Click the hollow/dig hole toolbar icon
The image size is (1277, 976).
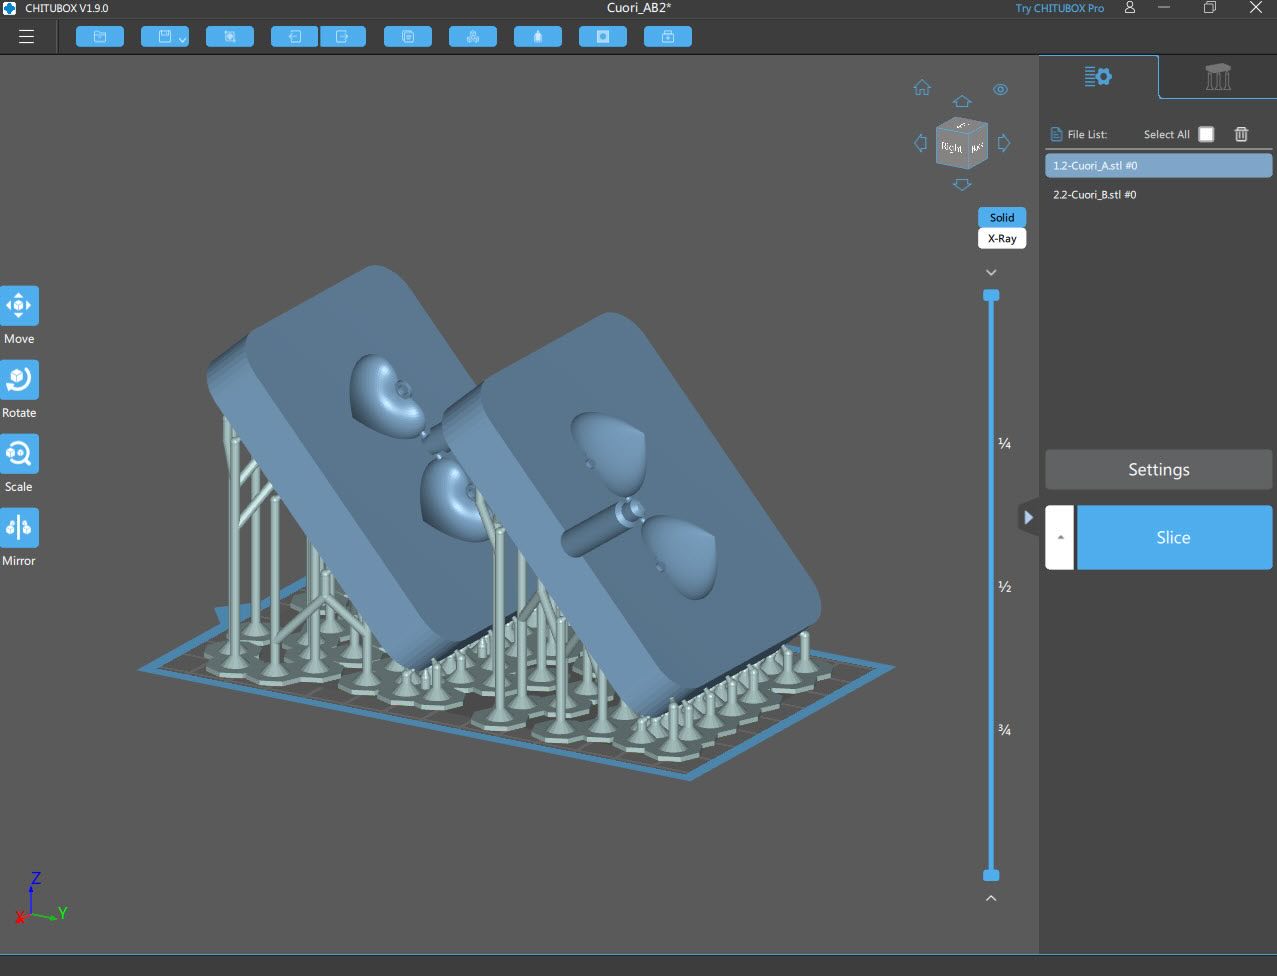[603, 37]
